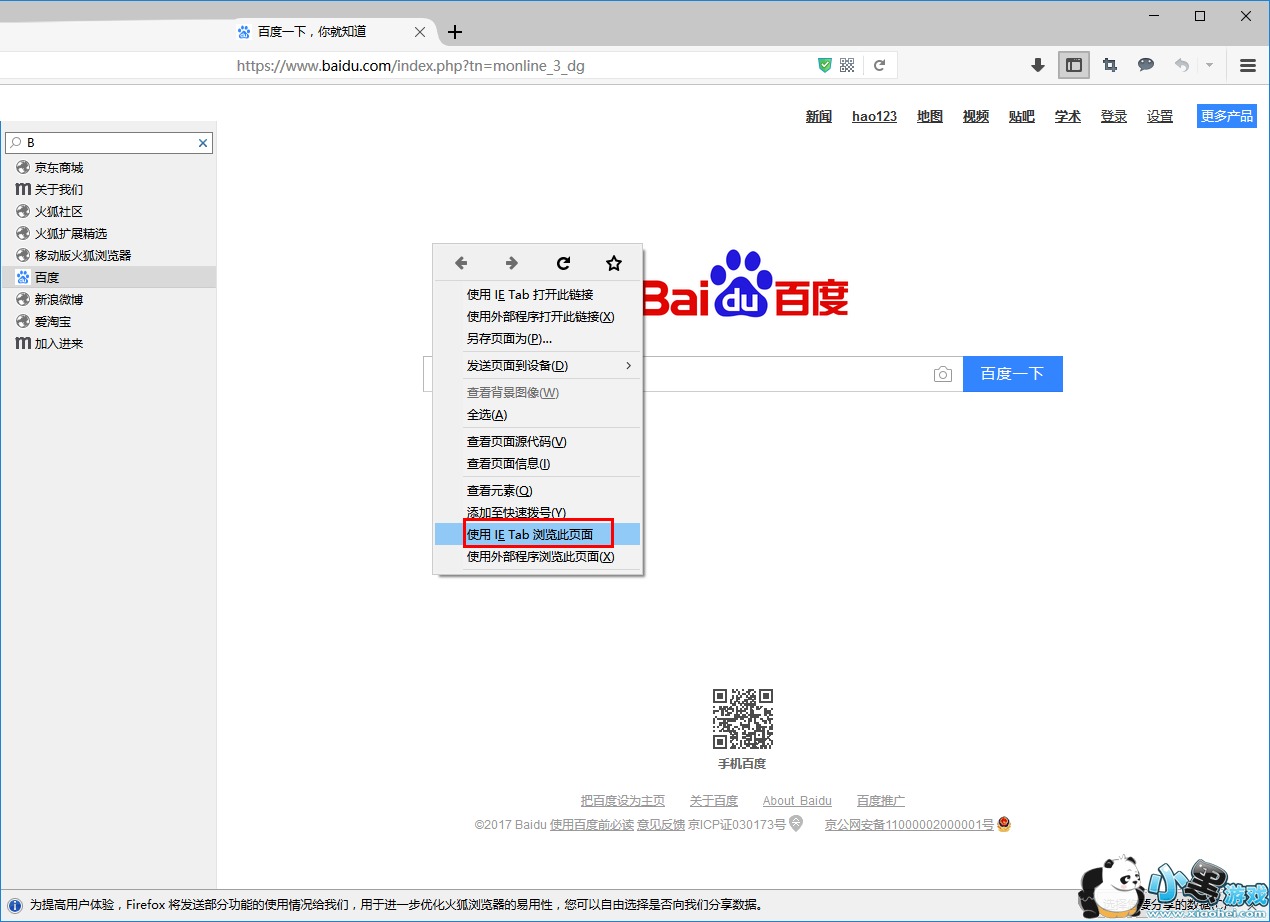The width and height of the screenshot is (1270, 922).
Task: Open the 贴吧 link
Action: pyautogui.click(x=1022, y=116)
